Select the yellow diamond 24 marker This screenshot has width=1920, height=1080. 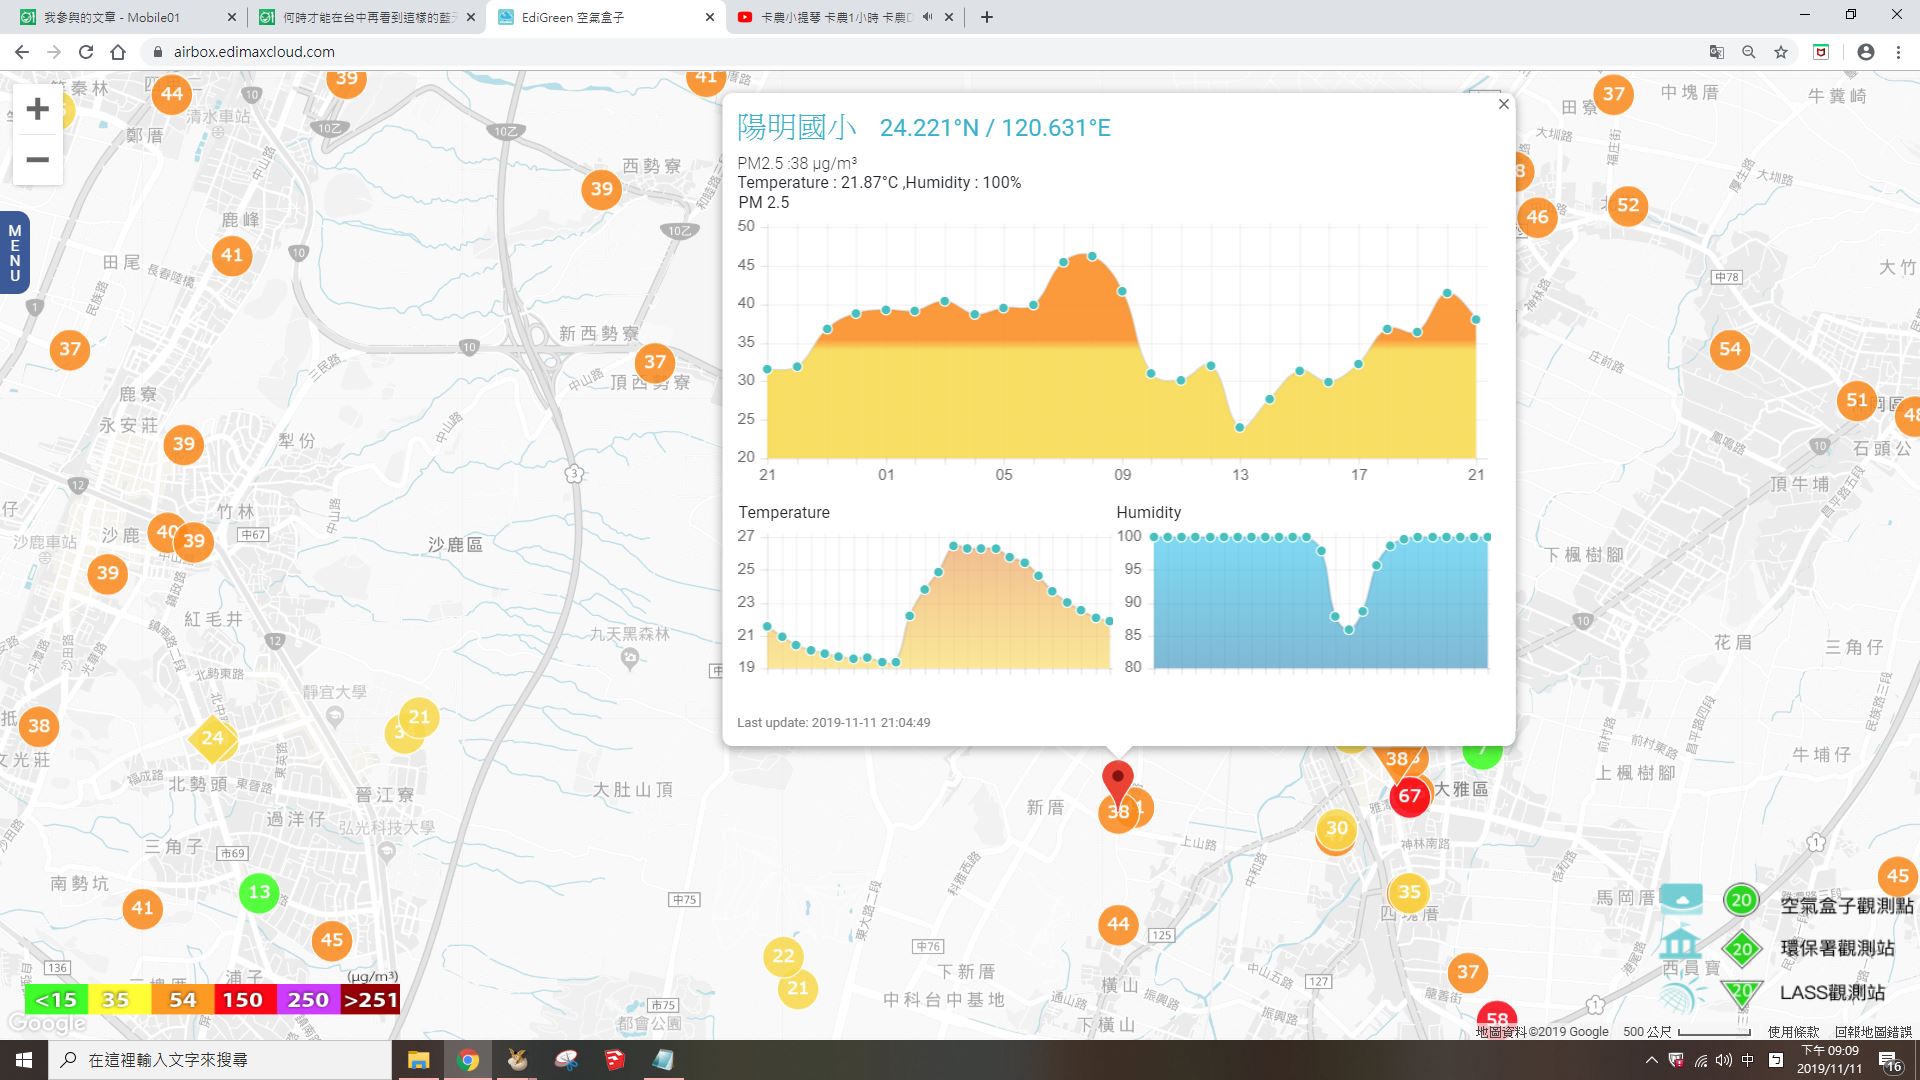212,739
